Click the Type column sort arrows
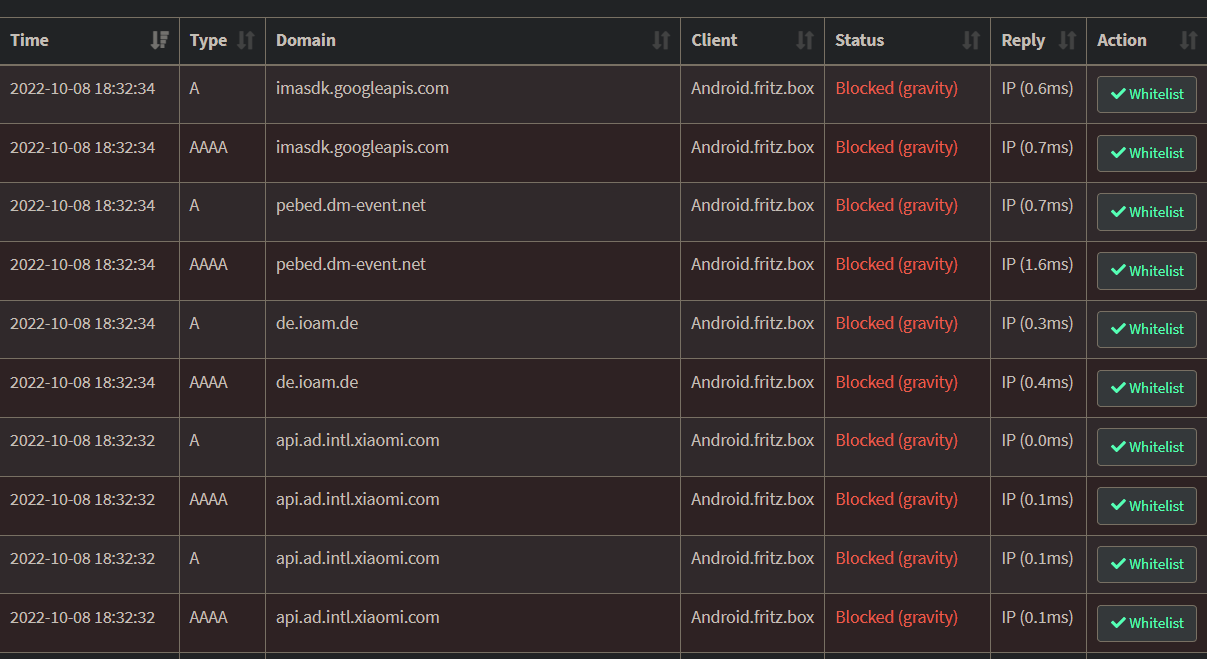 tap(246, 41)
